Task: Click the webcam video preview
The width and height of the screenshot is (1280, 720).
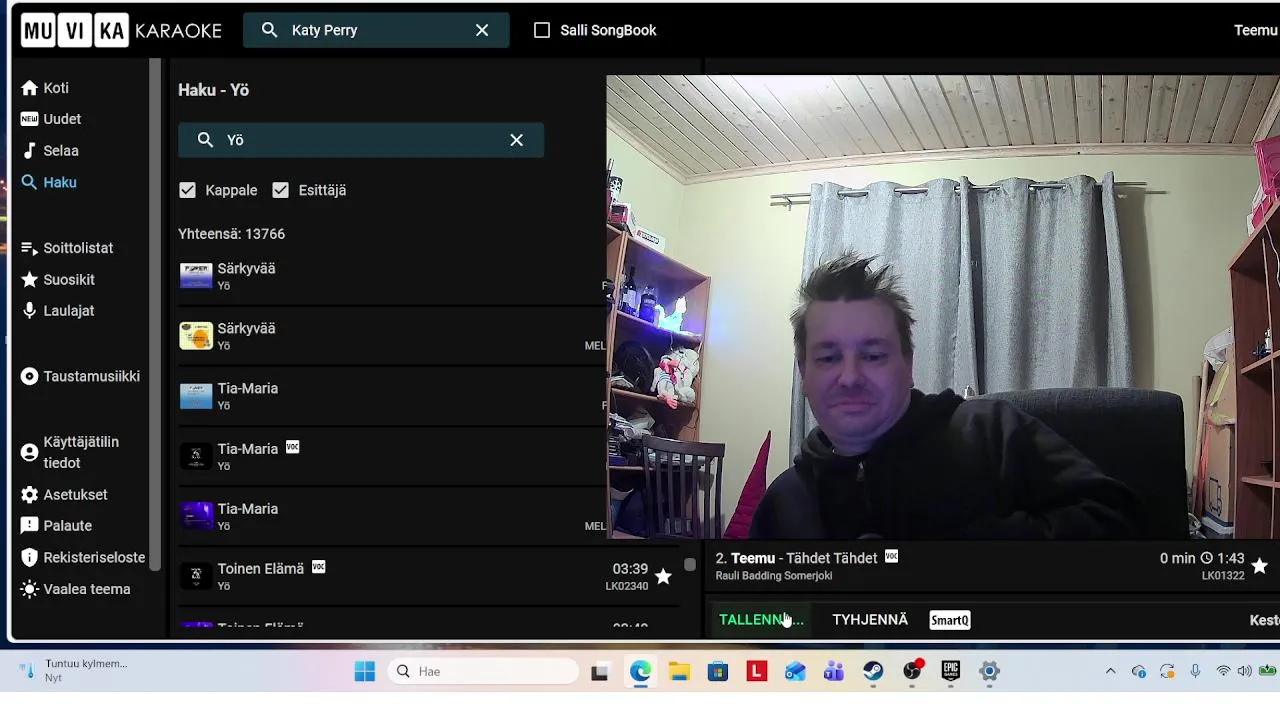Action: (943, 307)
